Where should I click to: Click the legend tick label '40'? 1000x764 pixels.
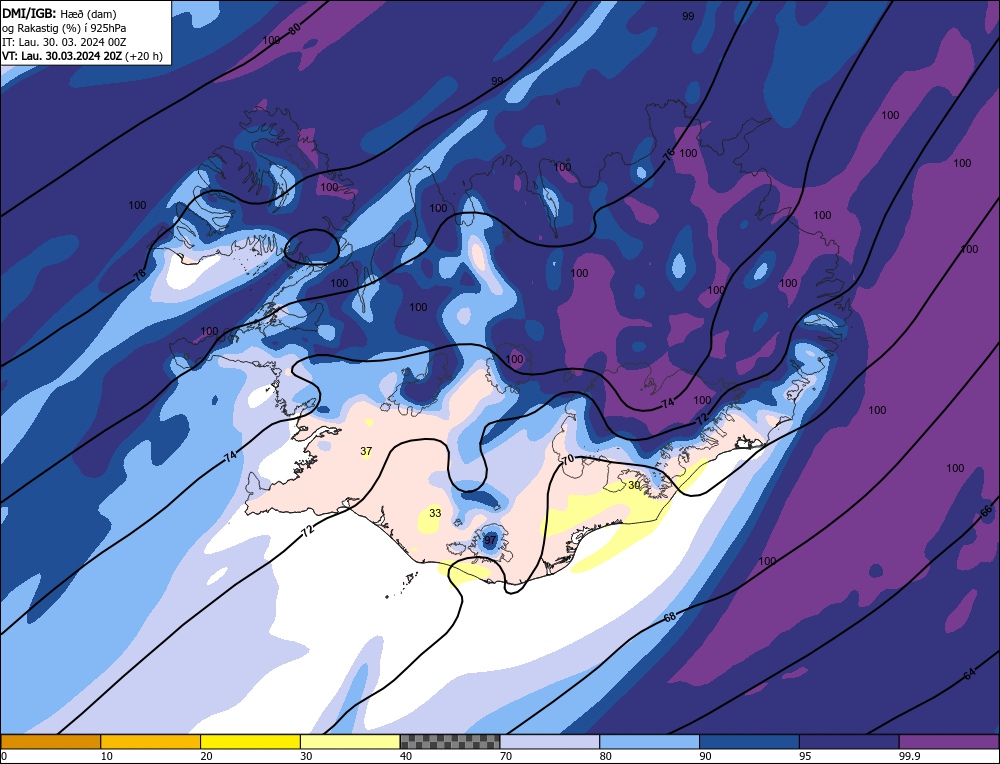point(406,756)
